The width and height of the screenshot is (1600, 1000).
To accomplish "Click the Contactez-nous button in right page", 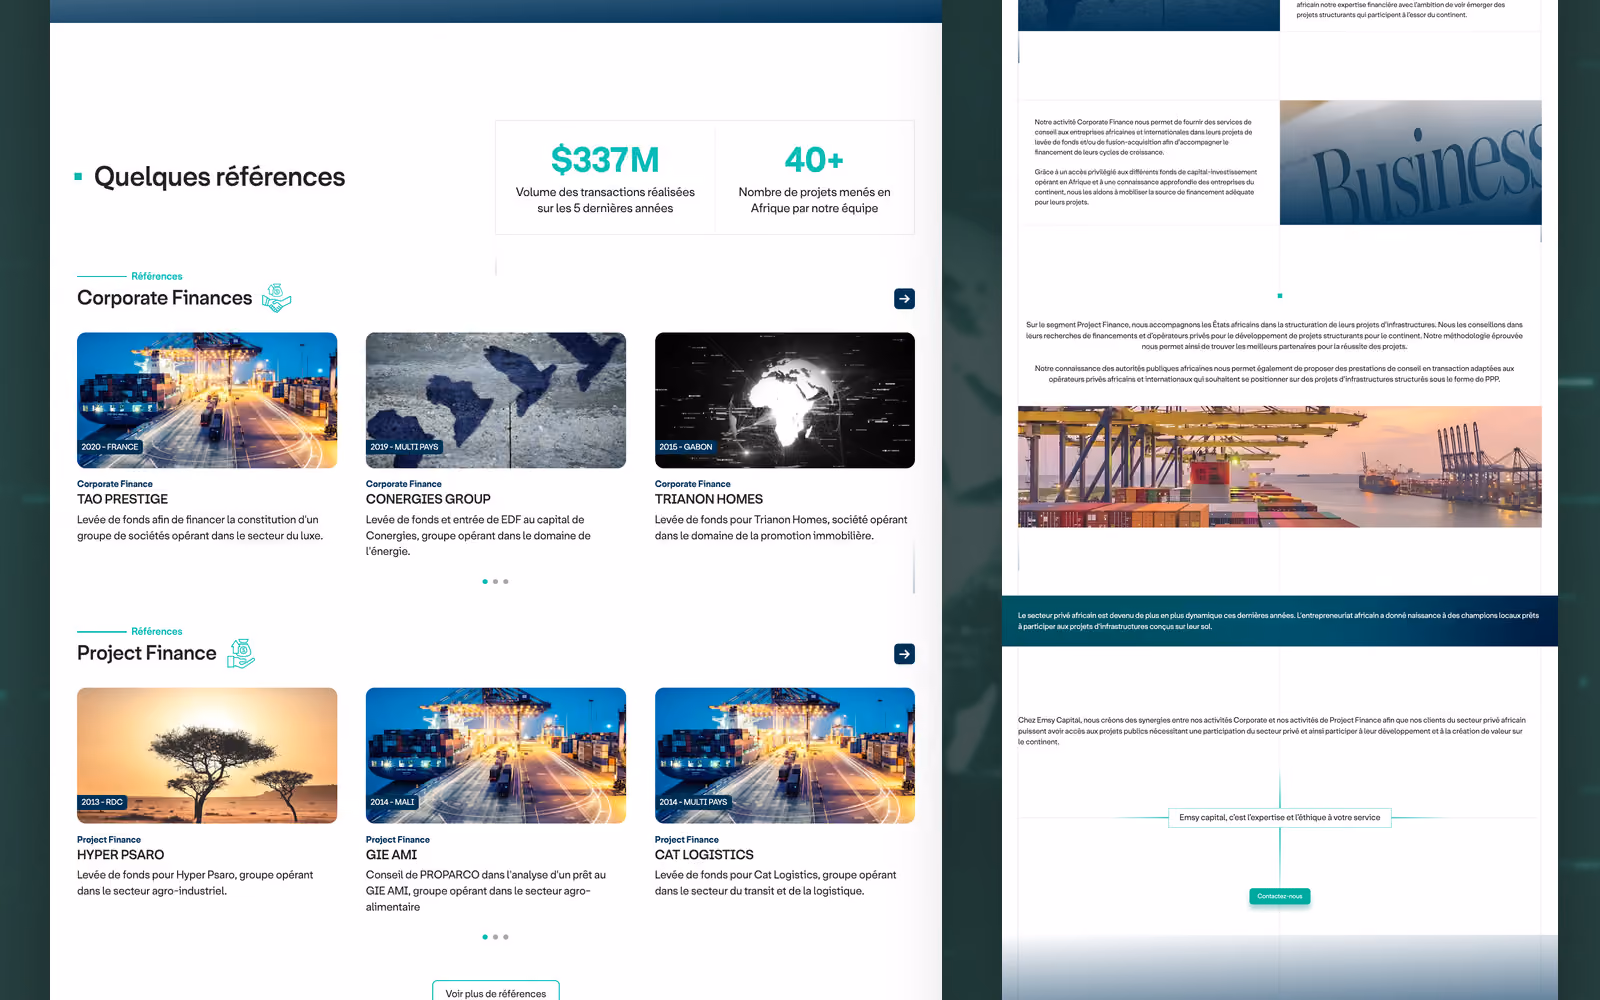I will [1280, 896].
